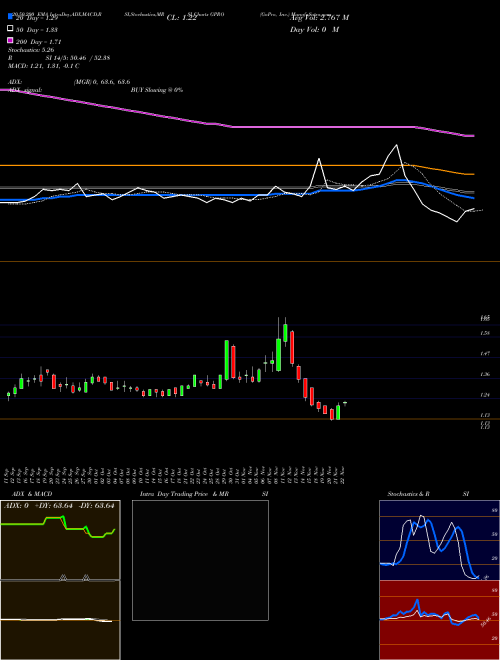Click the ADX green line chart panel

(60, 540)
